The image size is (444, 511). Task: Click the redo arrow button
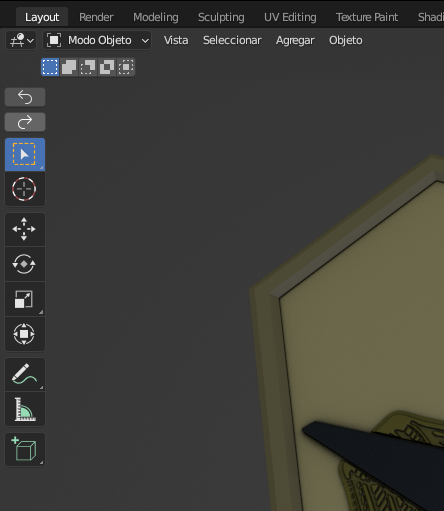click(x=25, y=122)
